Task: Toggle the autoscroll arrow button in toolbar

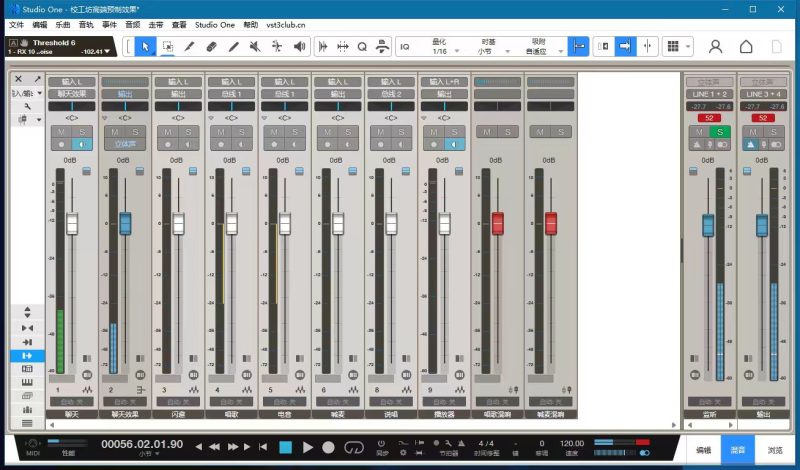Action: pyautogui.click(x=626, y=47)
